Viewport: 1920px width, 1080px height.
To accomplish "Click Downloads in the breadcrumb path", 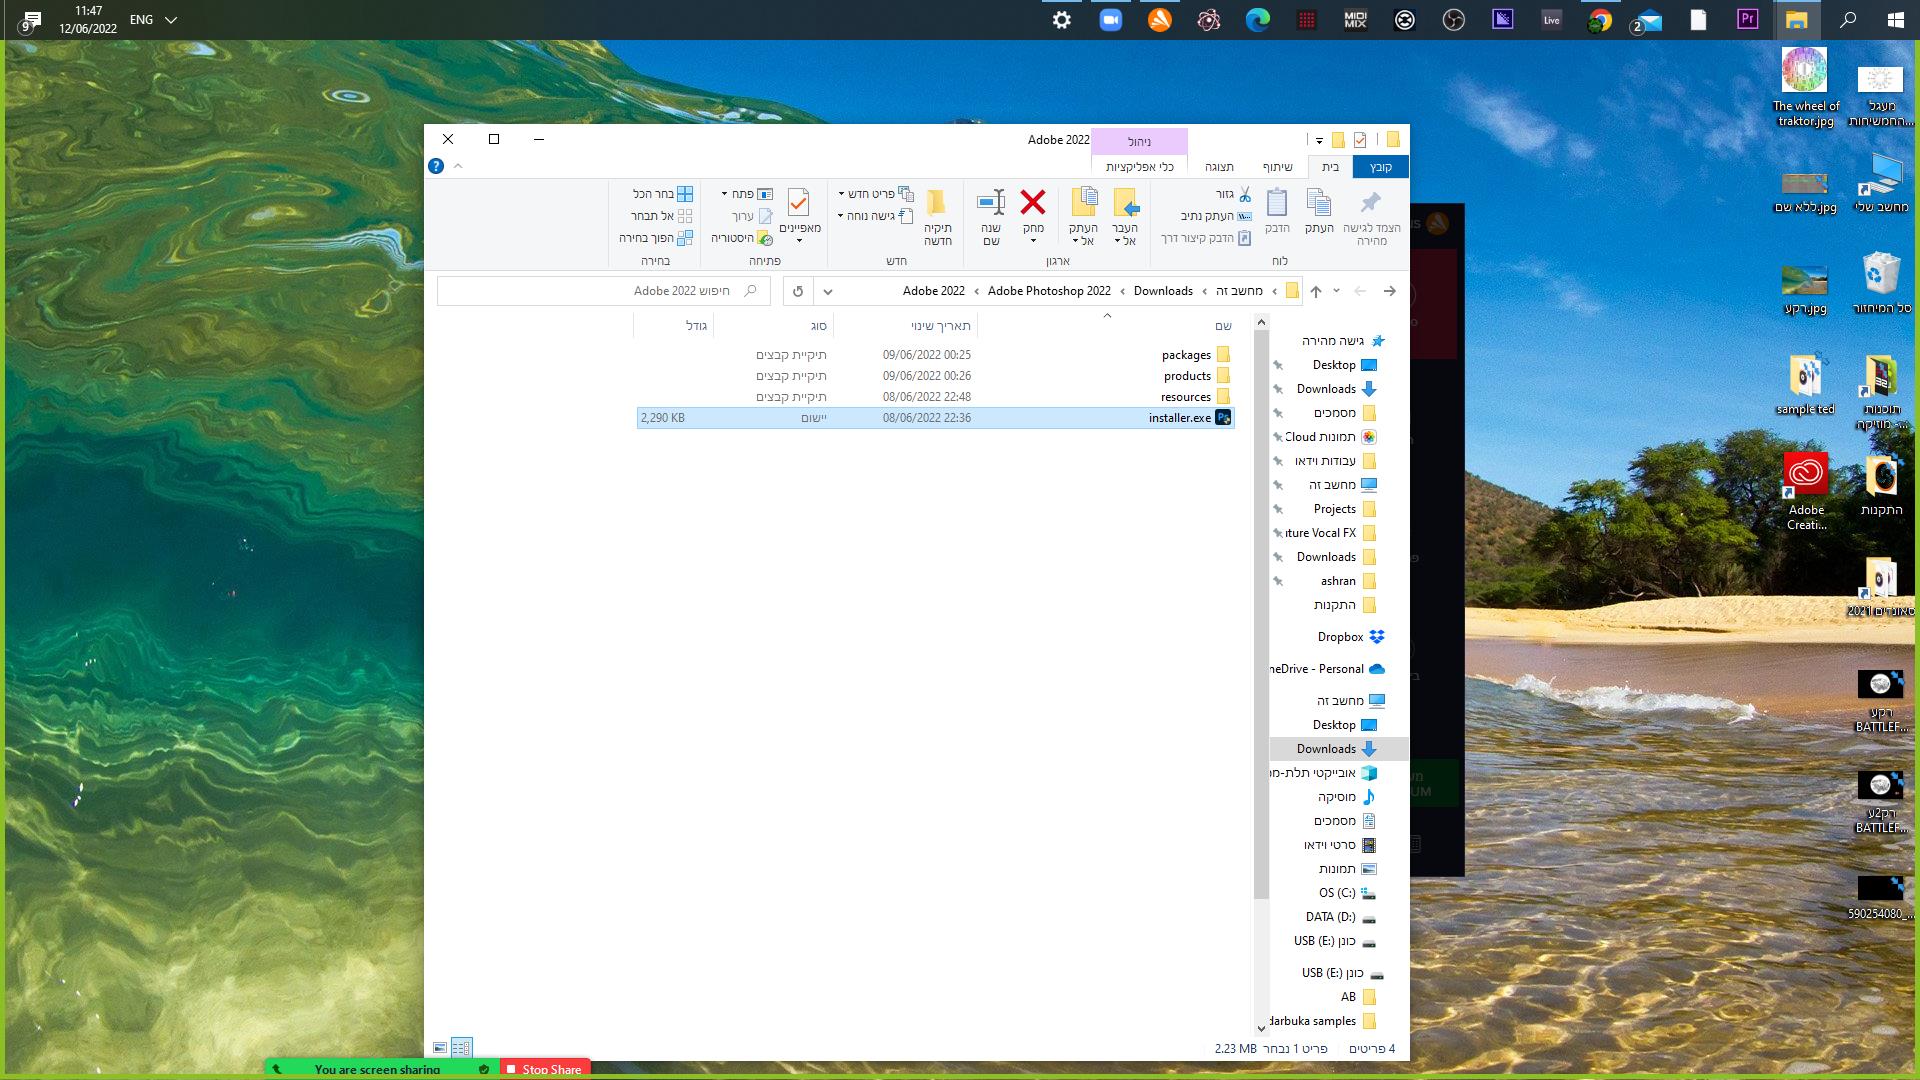I will 1162,291.
